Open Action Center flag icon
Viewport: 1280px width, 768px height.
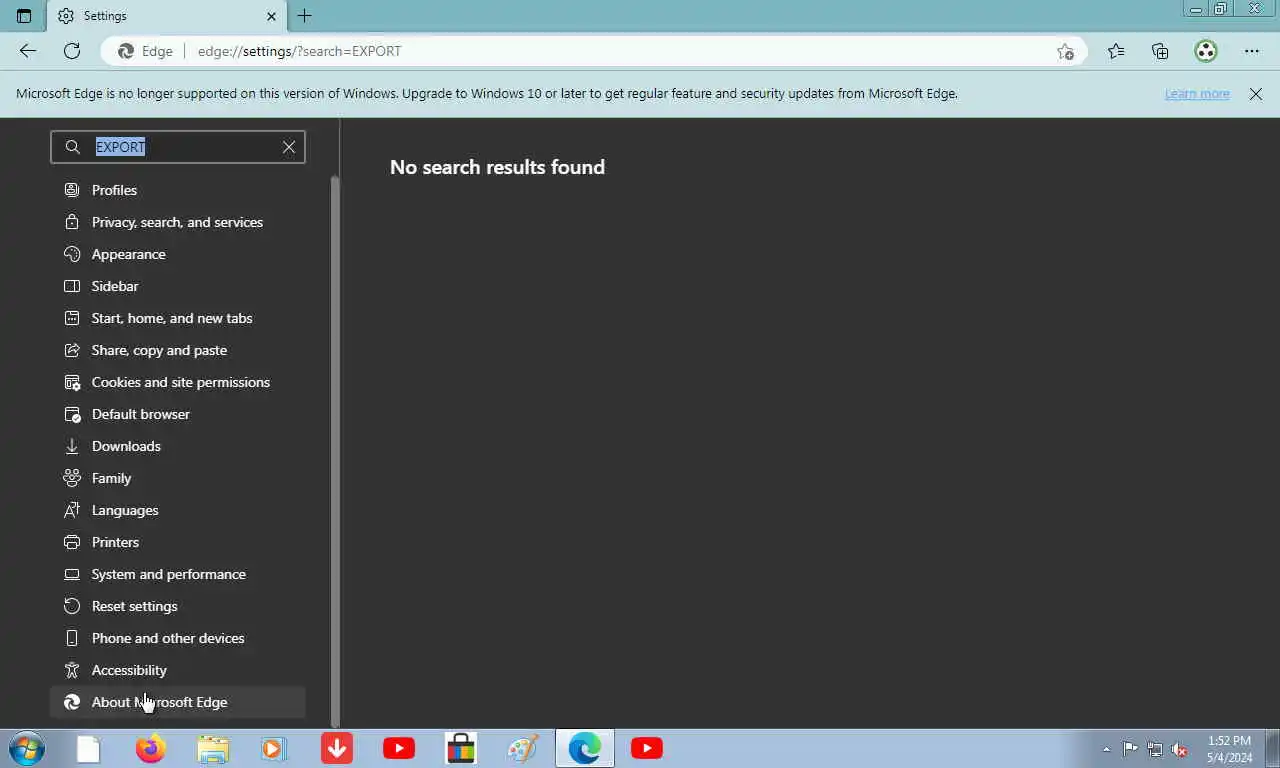click(x=1130, y=749)
